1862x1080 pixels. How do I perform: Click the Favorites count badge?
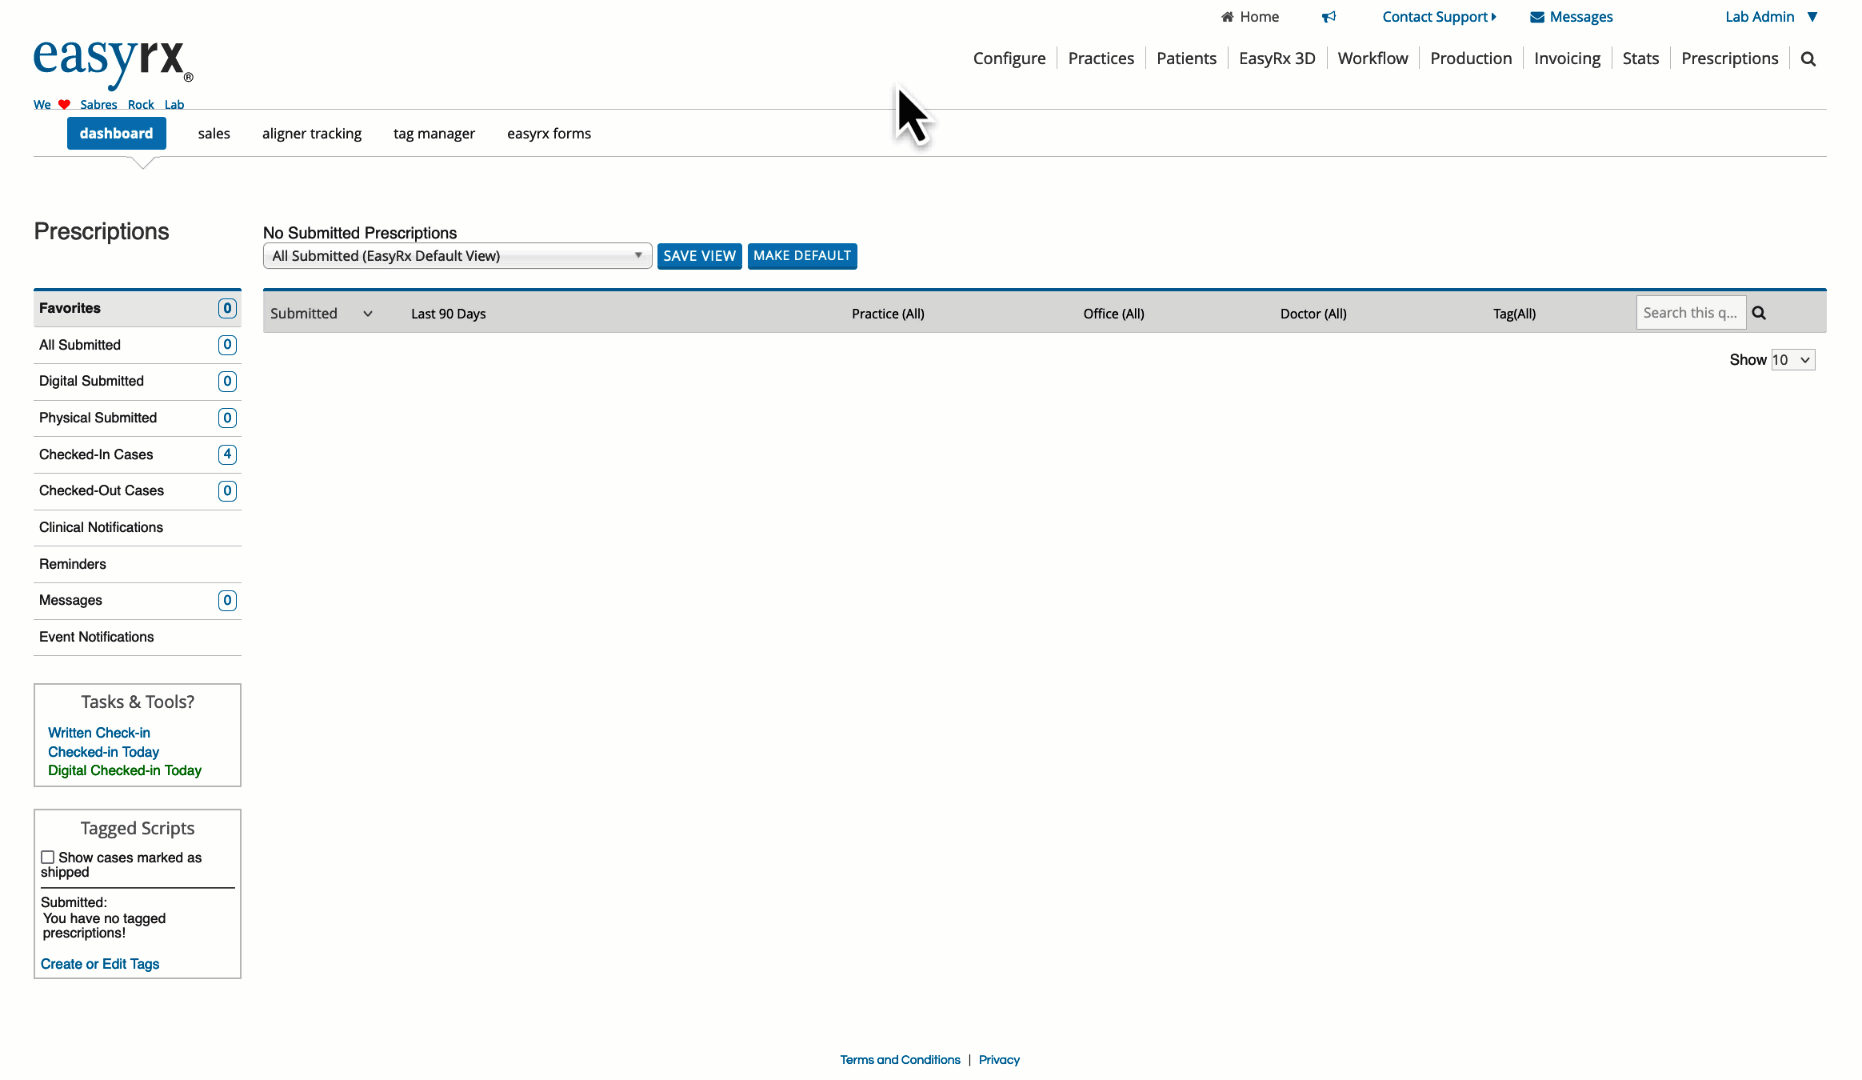227,308
